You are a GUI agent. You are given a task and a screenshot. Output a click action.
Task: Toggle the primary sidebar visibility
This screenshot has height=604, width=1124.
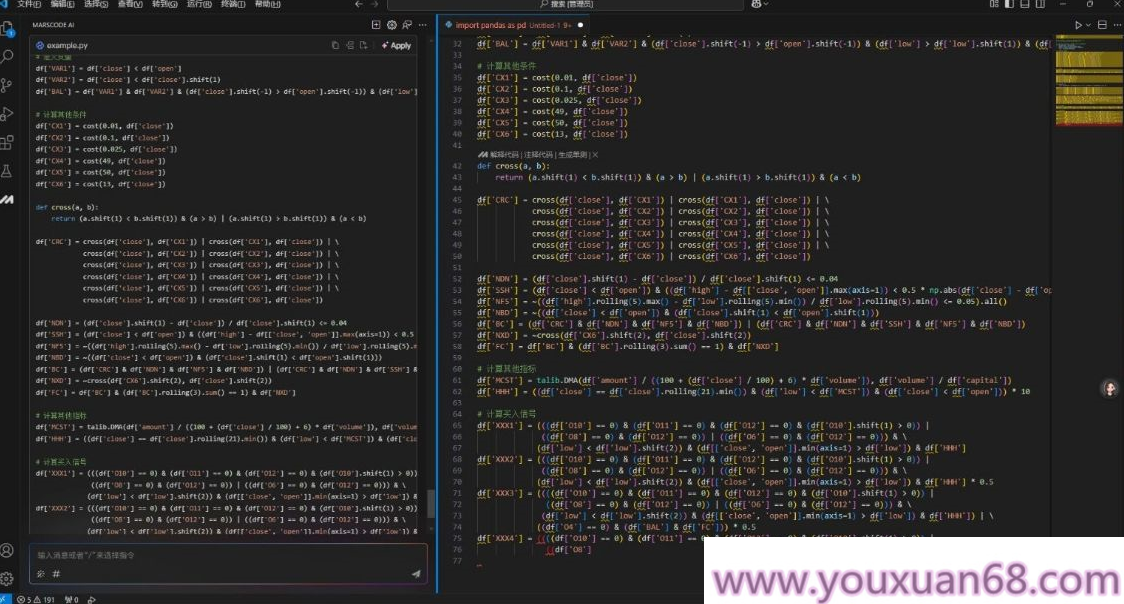pyautogui.click(x=1009, y=5)
